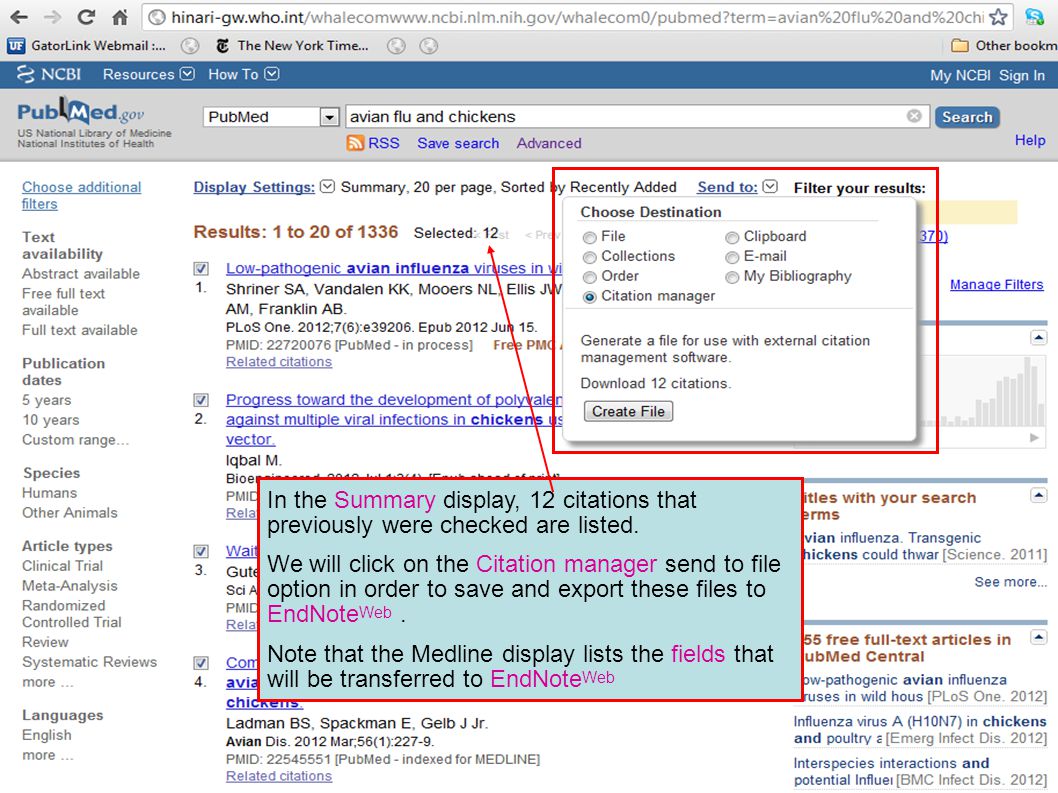
Task: Click See more link in titles panel
Action: [1010, 582]
